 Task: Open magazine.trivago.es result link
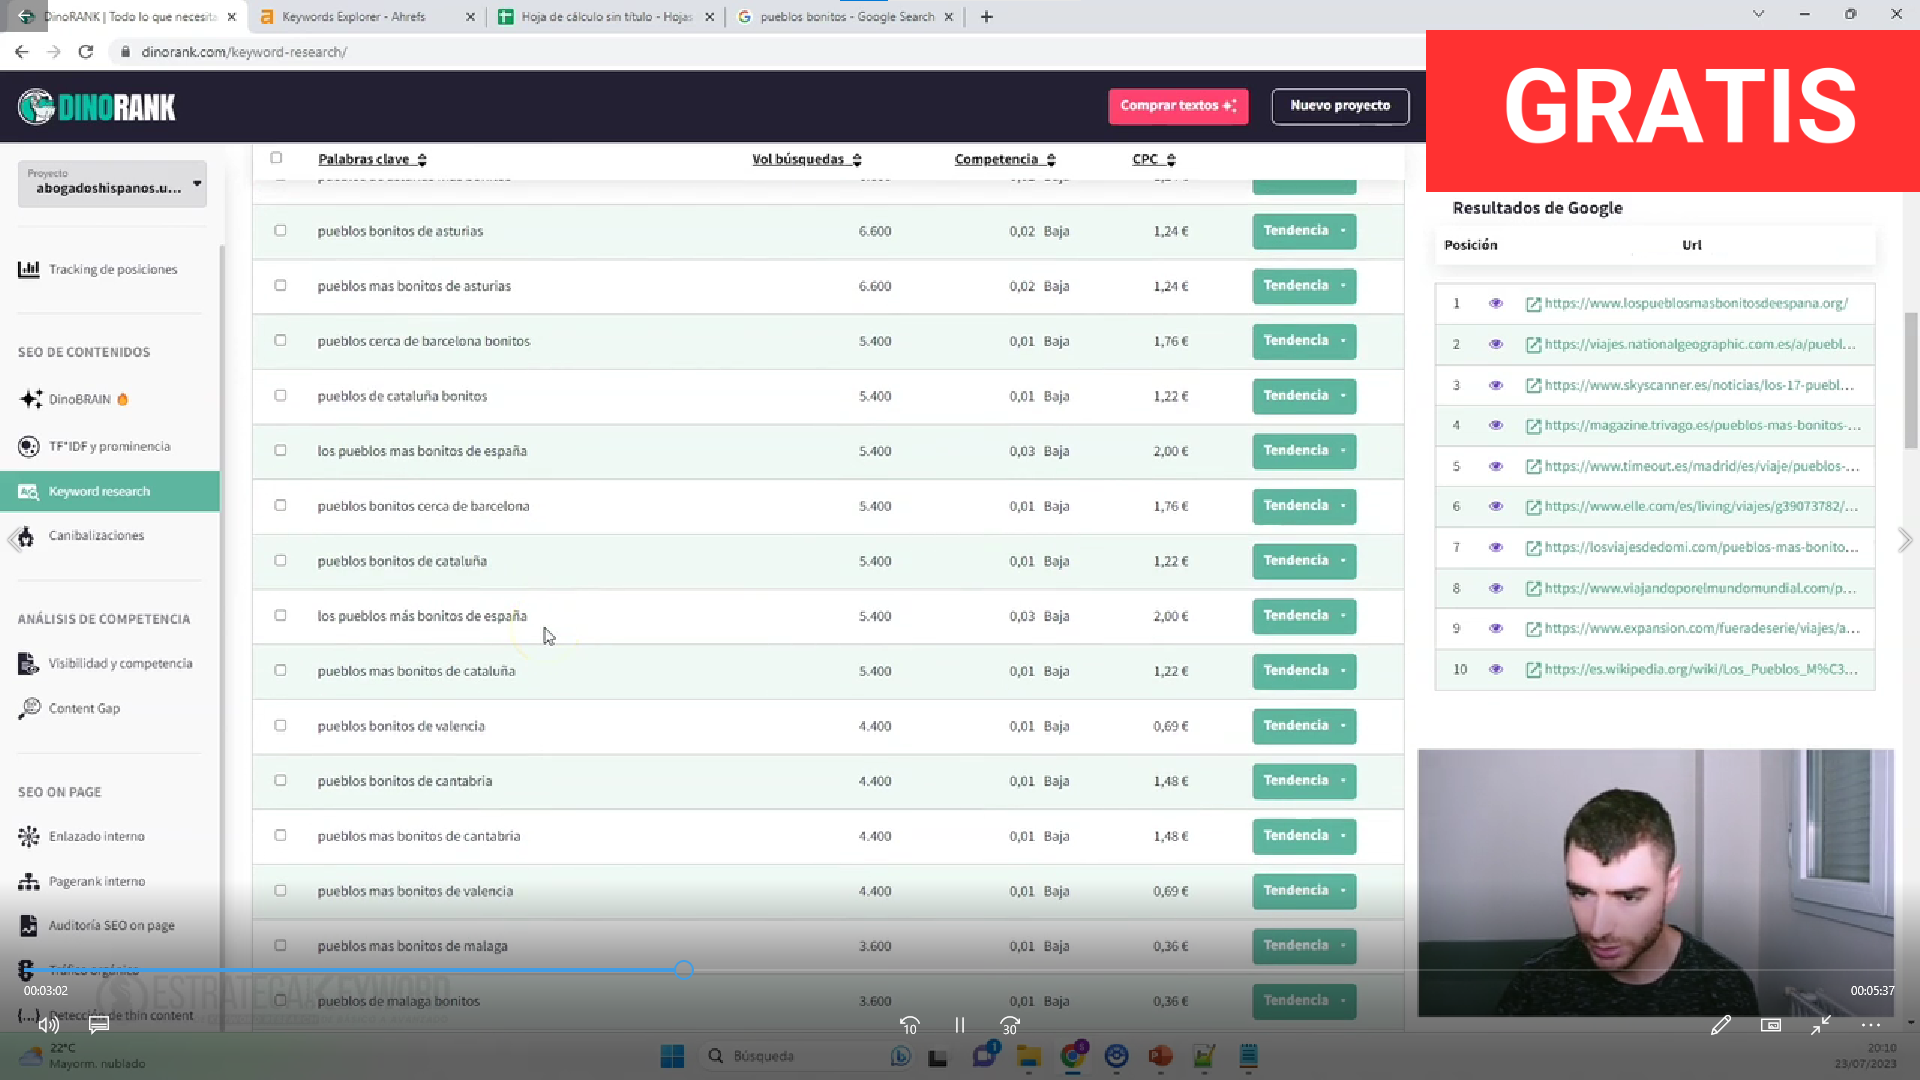tap(1703, 425)
